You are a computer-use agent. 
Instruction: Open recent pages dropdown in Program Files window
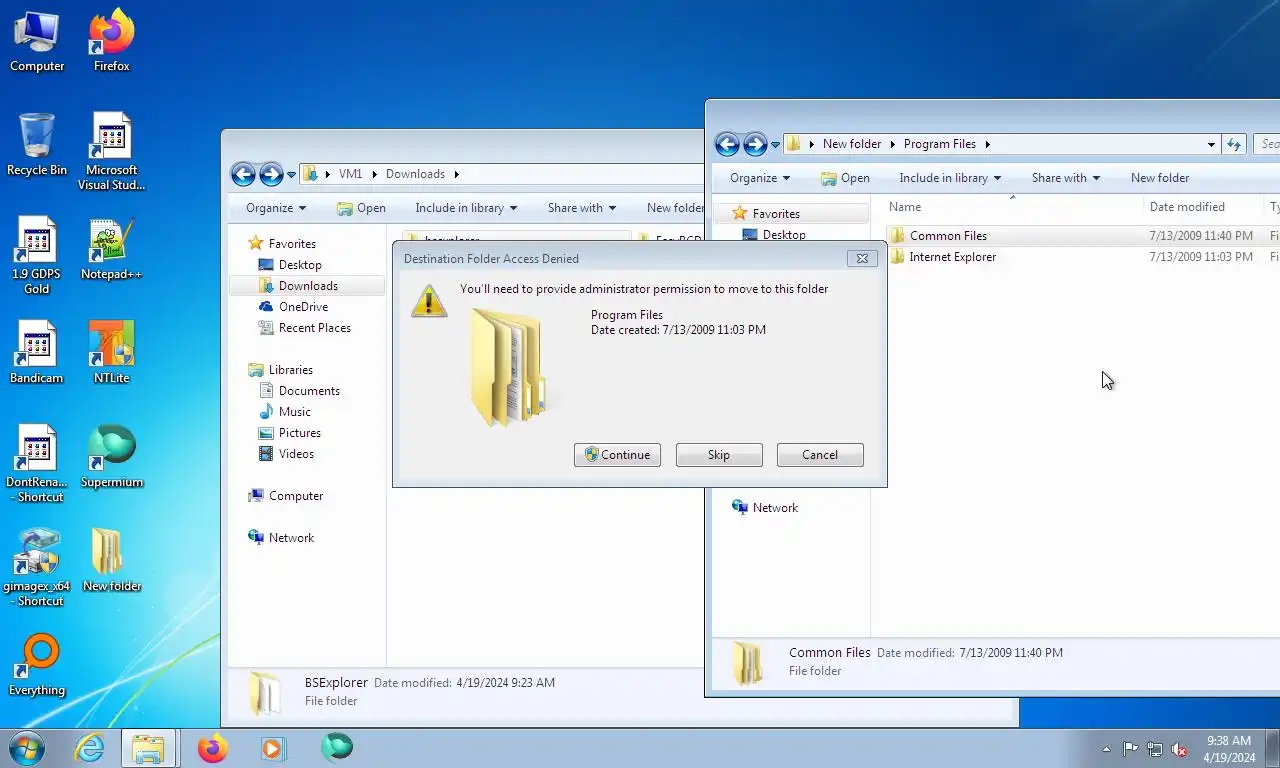(x=775, y=145)
